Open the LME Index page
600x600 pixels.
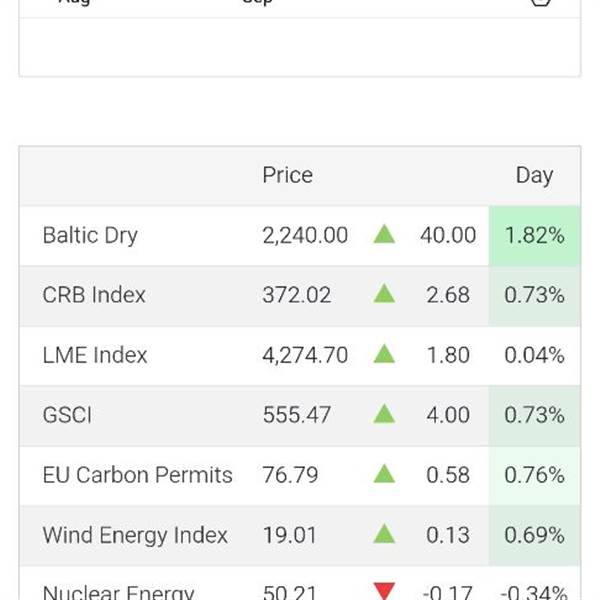[x=95, y=356]
